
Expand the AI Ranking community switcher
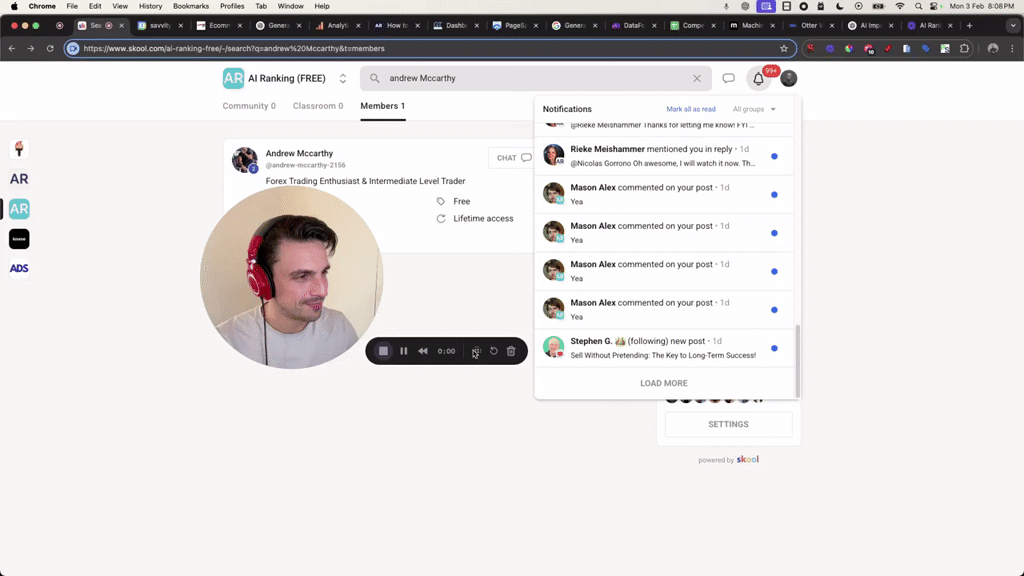[342, 78]
